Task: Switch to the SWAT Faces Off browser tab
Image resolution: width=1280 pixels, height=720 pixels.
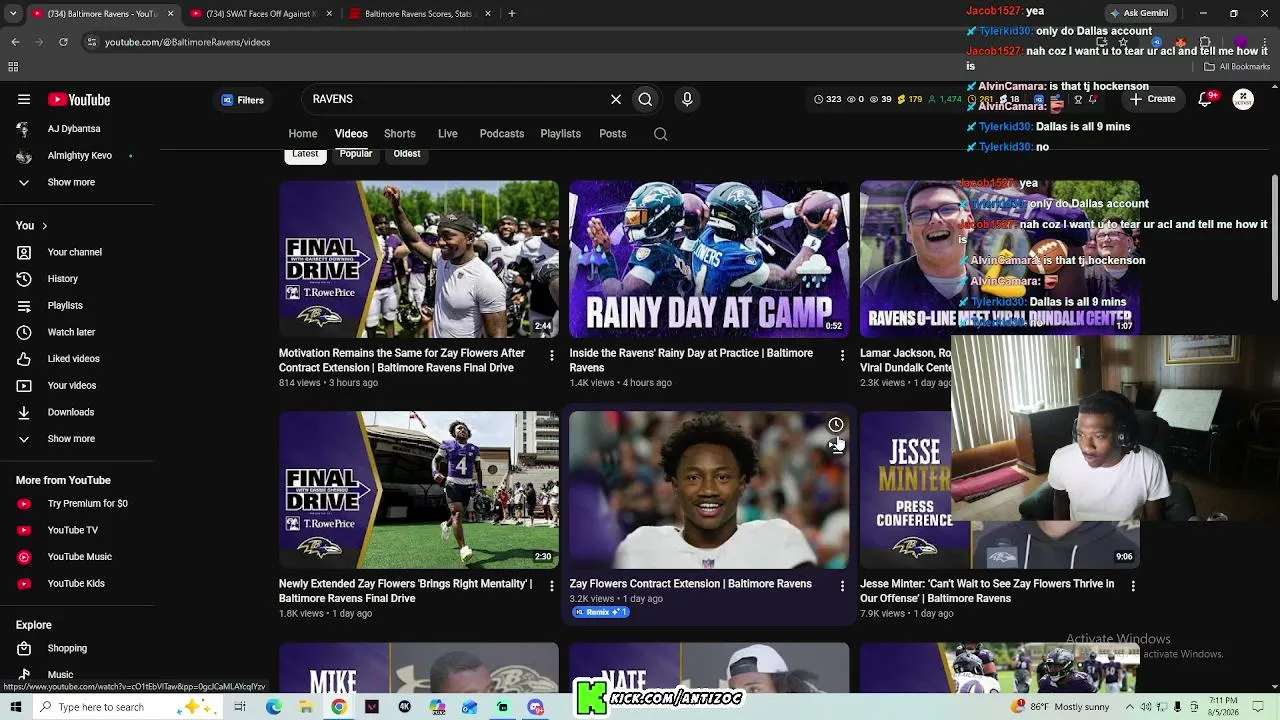Action: [x=262, y=14]
